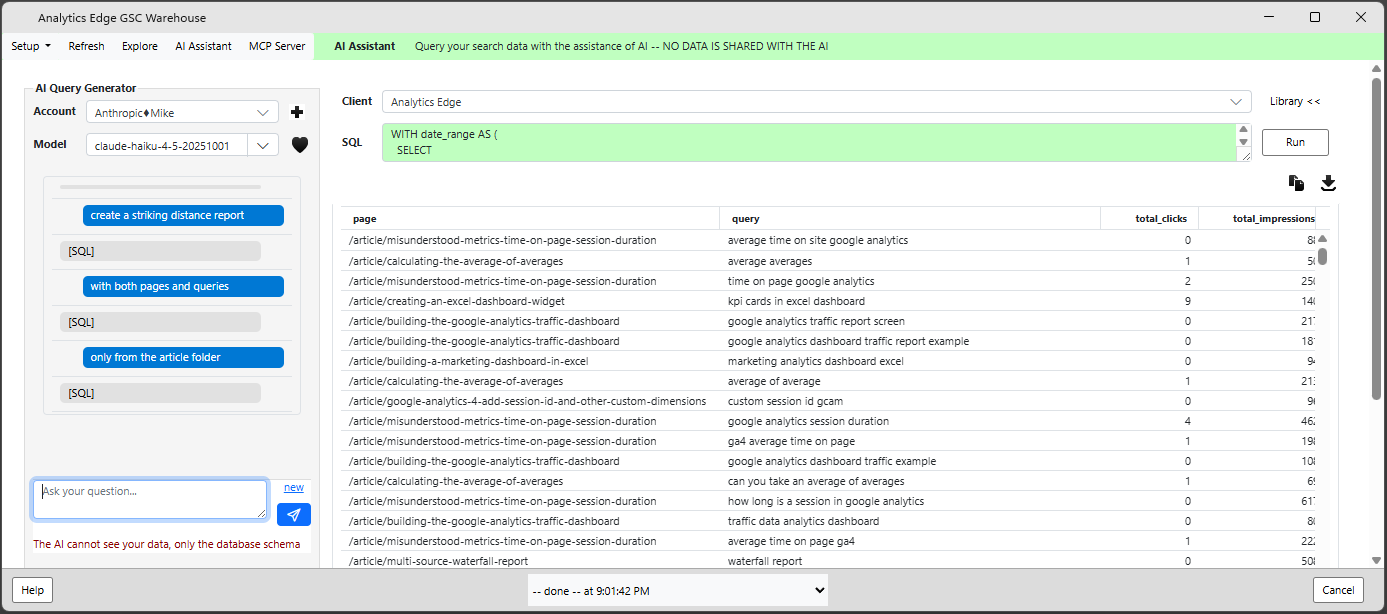
Task: Sort by the query column header
Action: click(x=910, y=218)
